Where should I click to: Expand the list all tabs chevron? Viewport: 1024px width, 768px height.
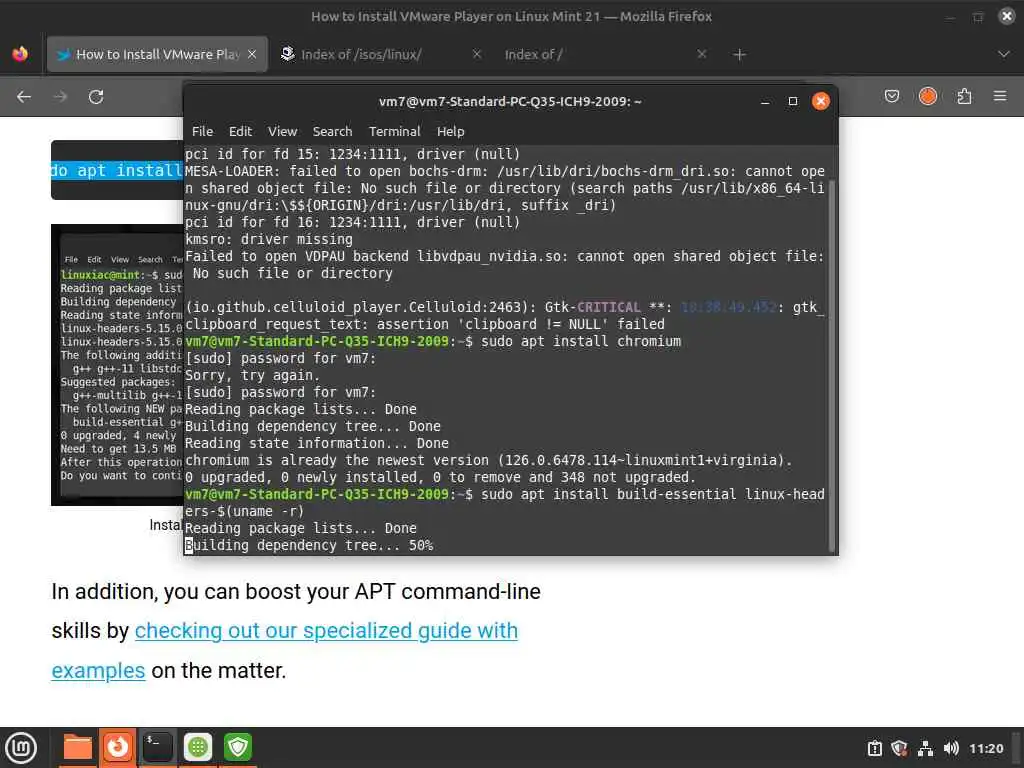coord(1004,54)
